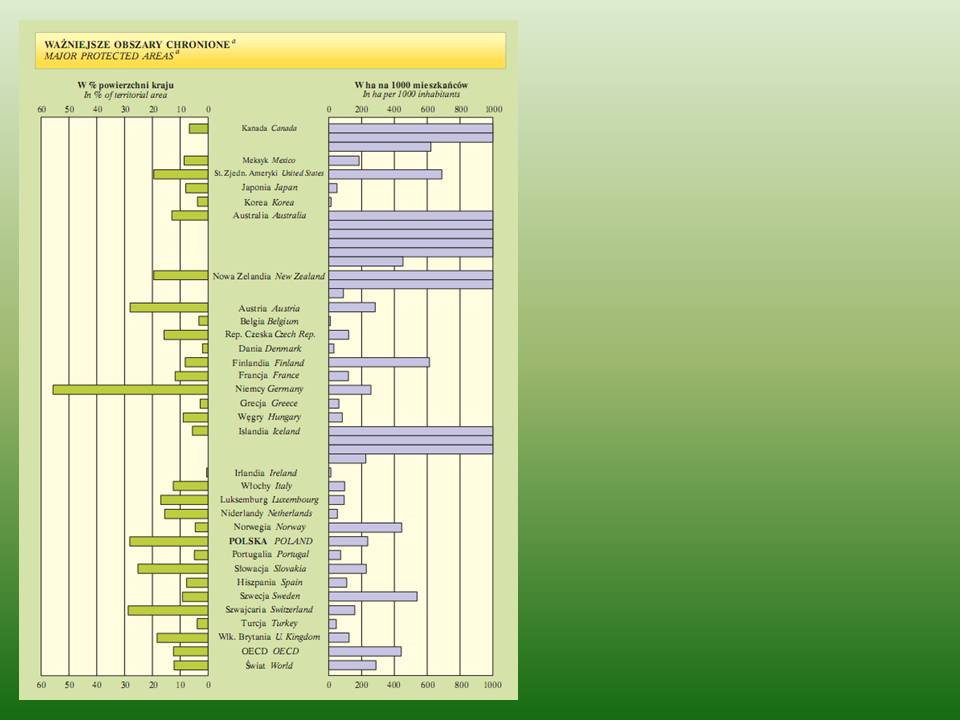Click the green bar for Austria
The image size is (960, 720).
coord(169,308)
